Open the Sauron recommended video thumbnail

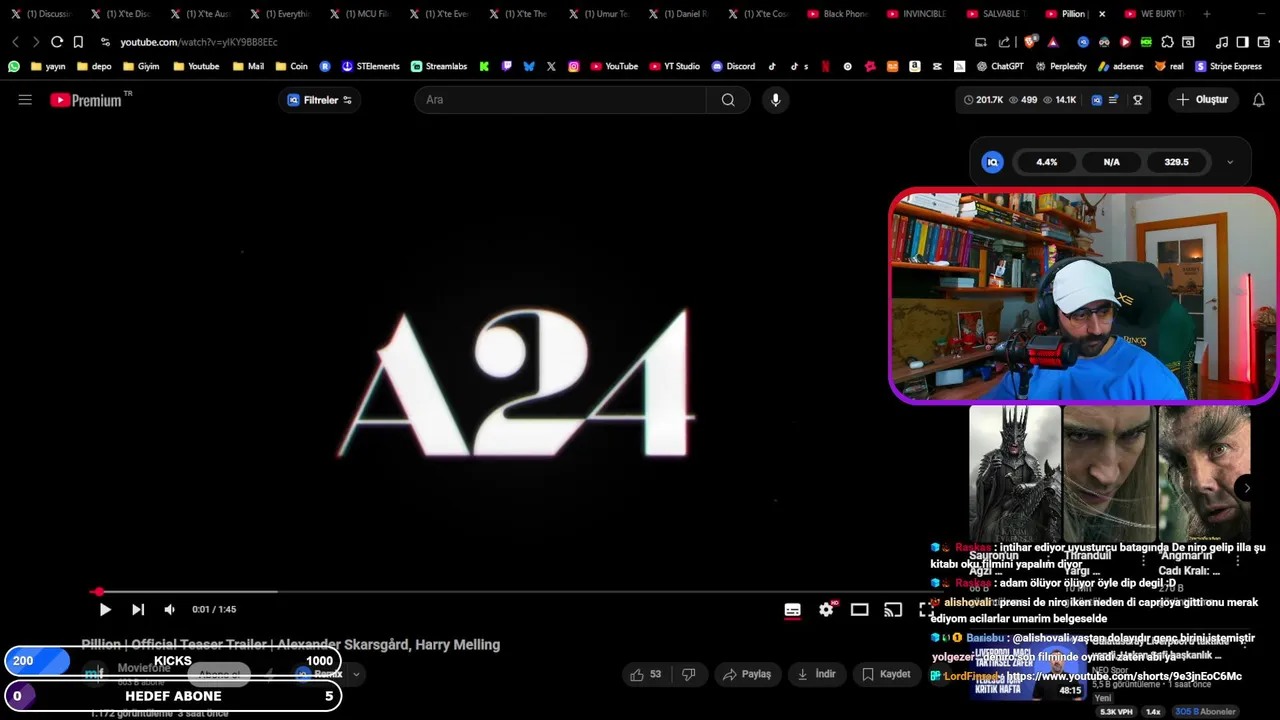tap(1015, 472)
